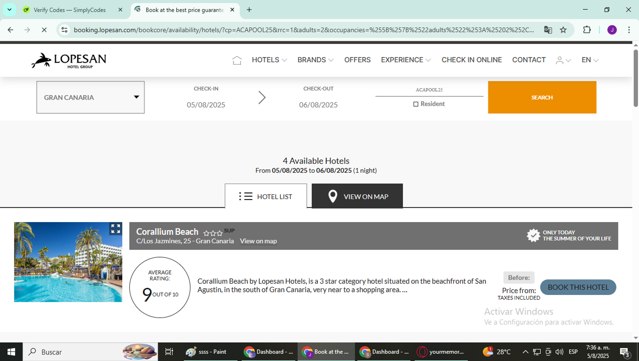This screenshot has height=361, width=639.
Task: Click the browser forward arrow
Action: tap(27, 30)
